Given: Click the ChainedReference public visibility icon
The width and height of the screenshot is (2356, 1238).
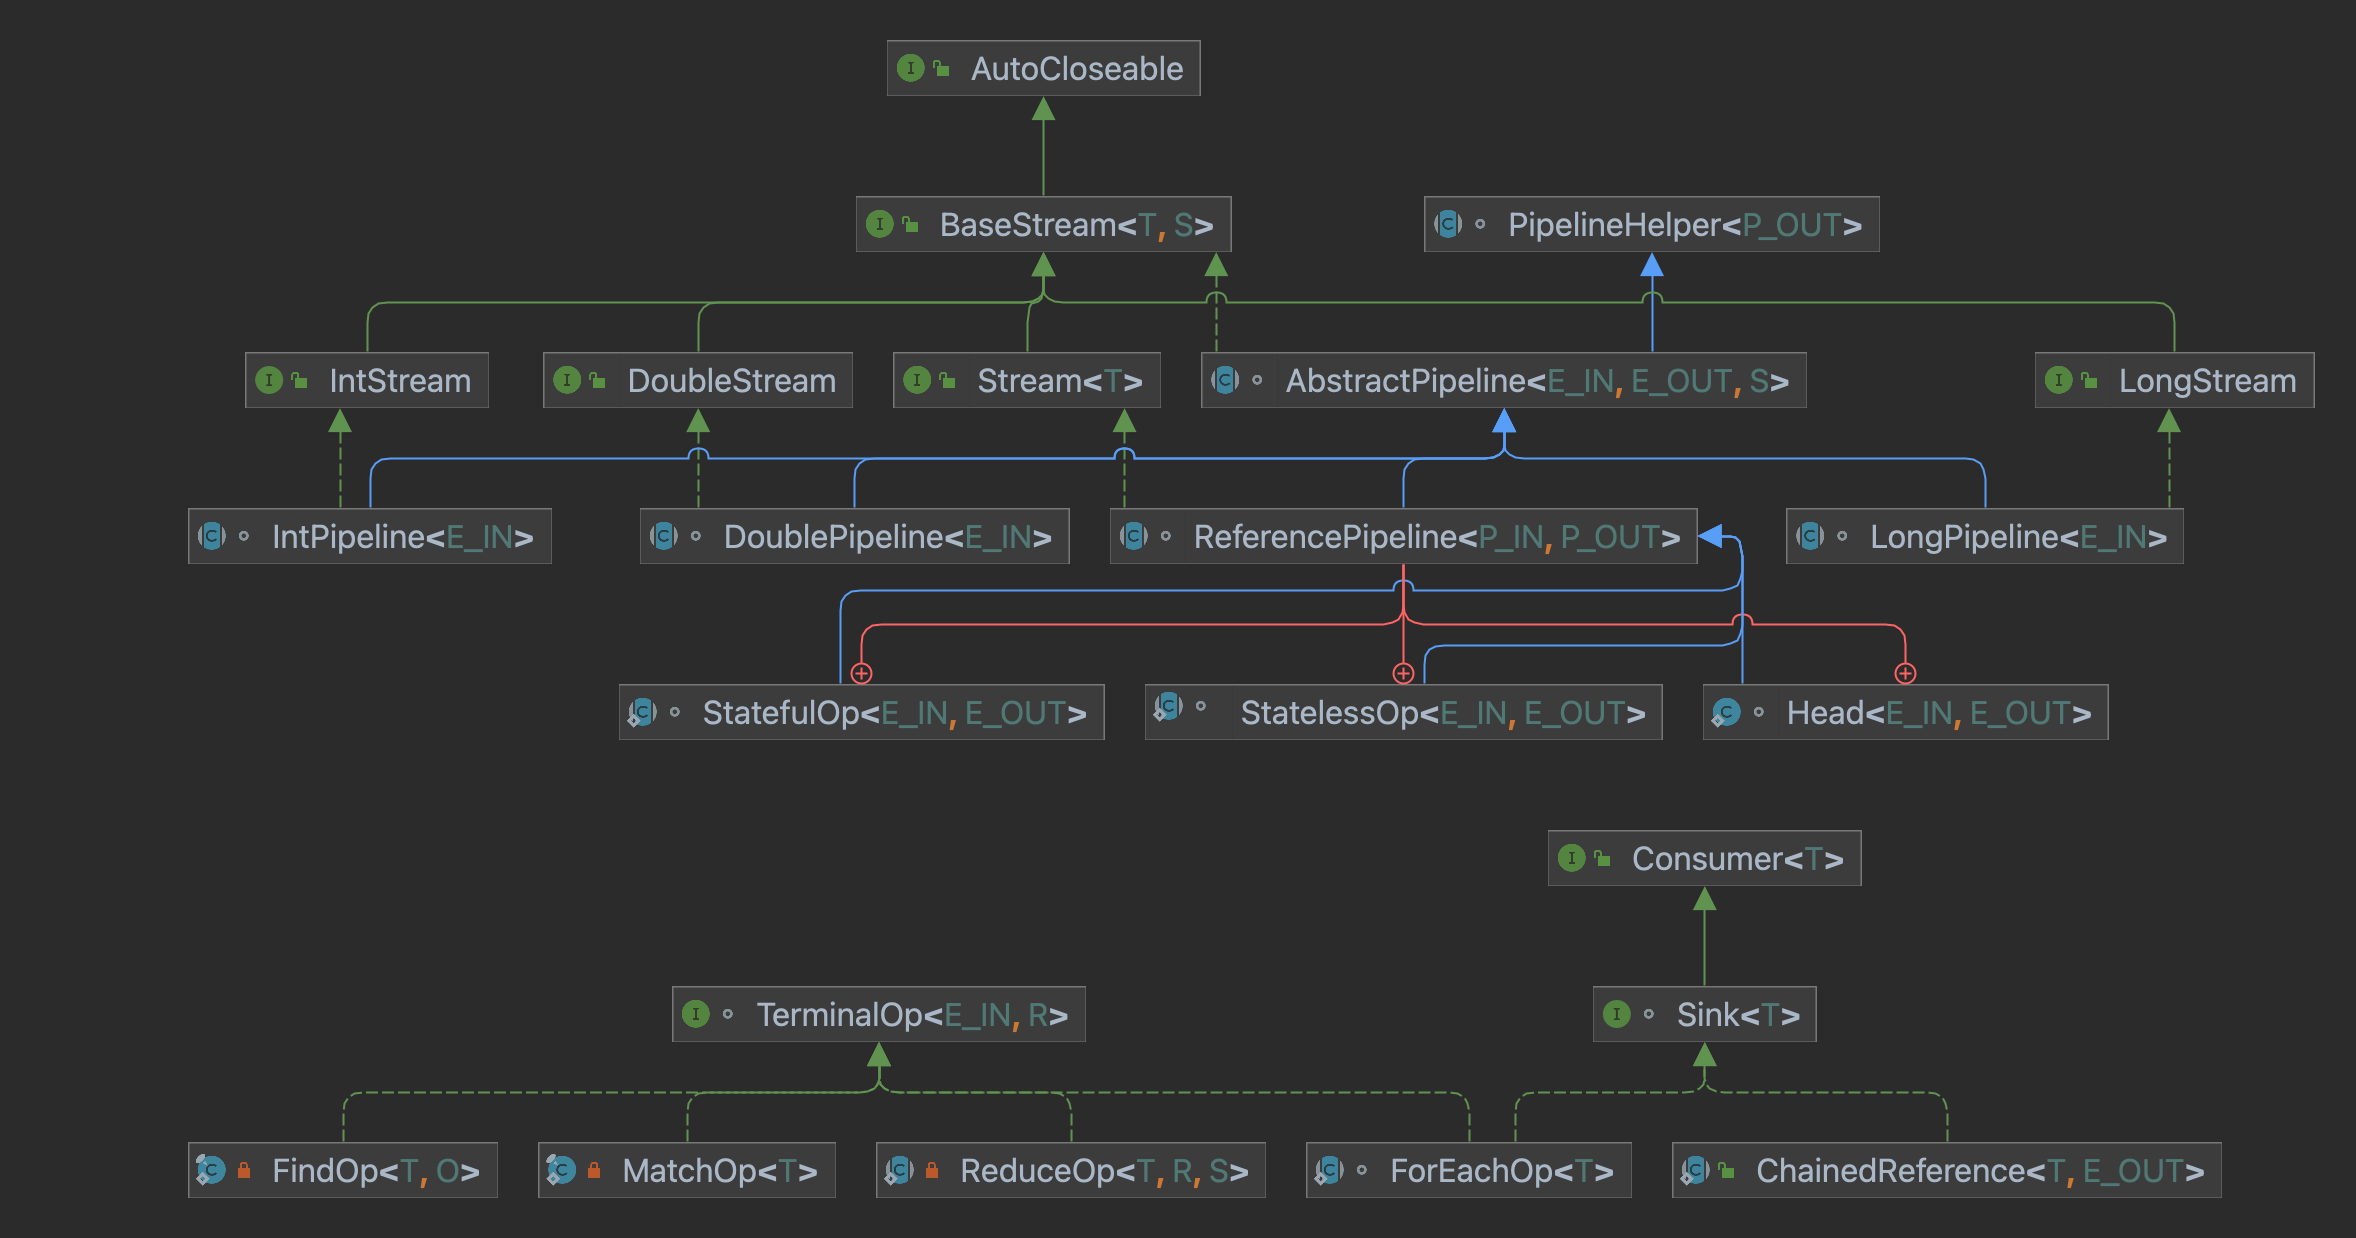Looking at the screenshot, I should (x=1727, y=1170).
